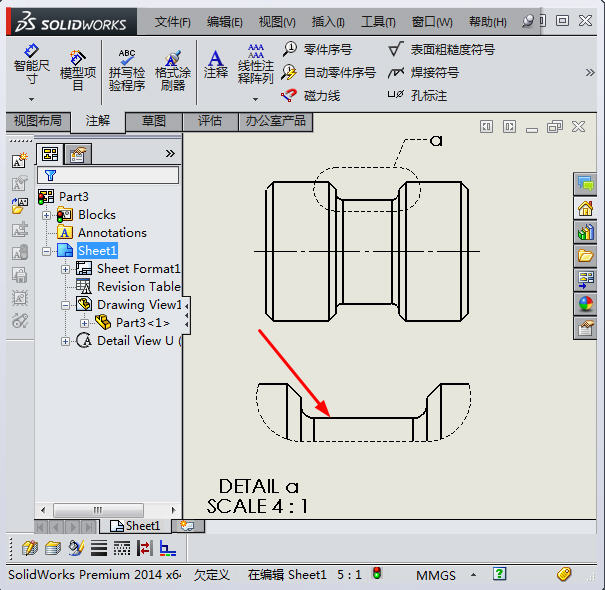Expand the Detail View tree node
The width and height of the screenshot is (605, 590).
[x=66, y=341]
